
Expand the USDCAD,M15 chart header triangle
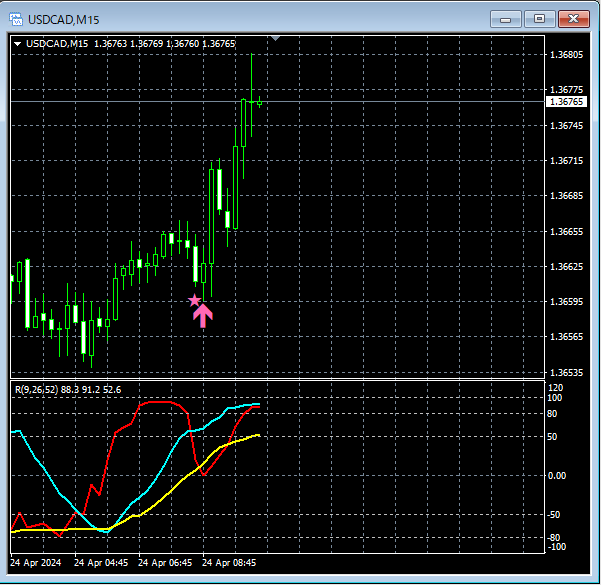pos(17,44)
